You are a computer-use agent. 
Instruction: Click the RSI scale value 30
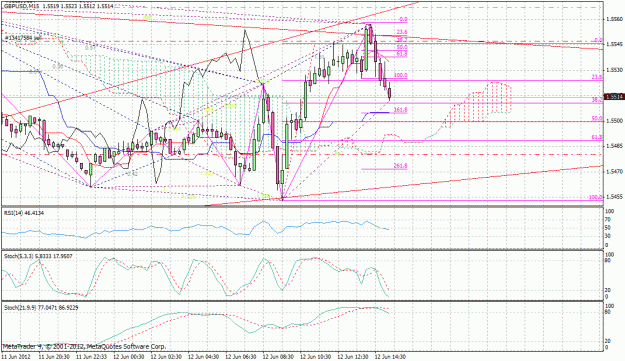(x=608, y=235)
